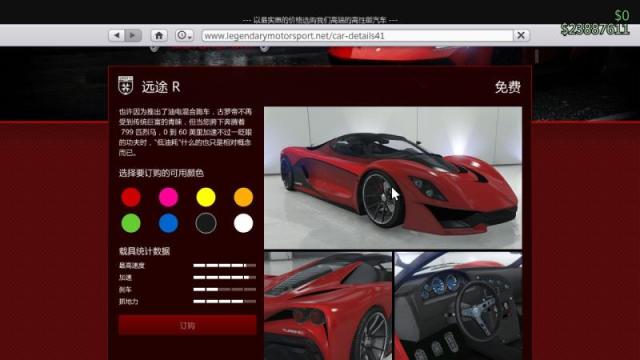Click the top speed stat bar
The width and height of the screenshot is (640, 360).
coord(224,265)
